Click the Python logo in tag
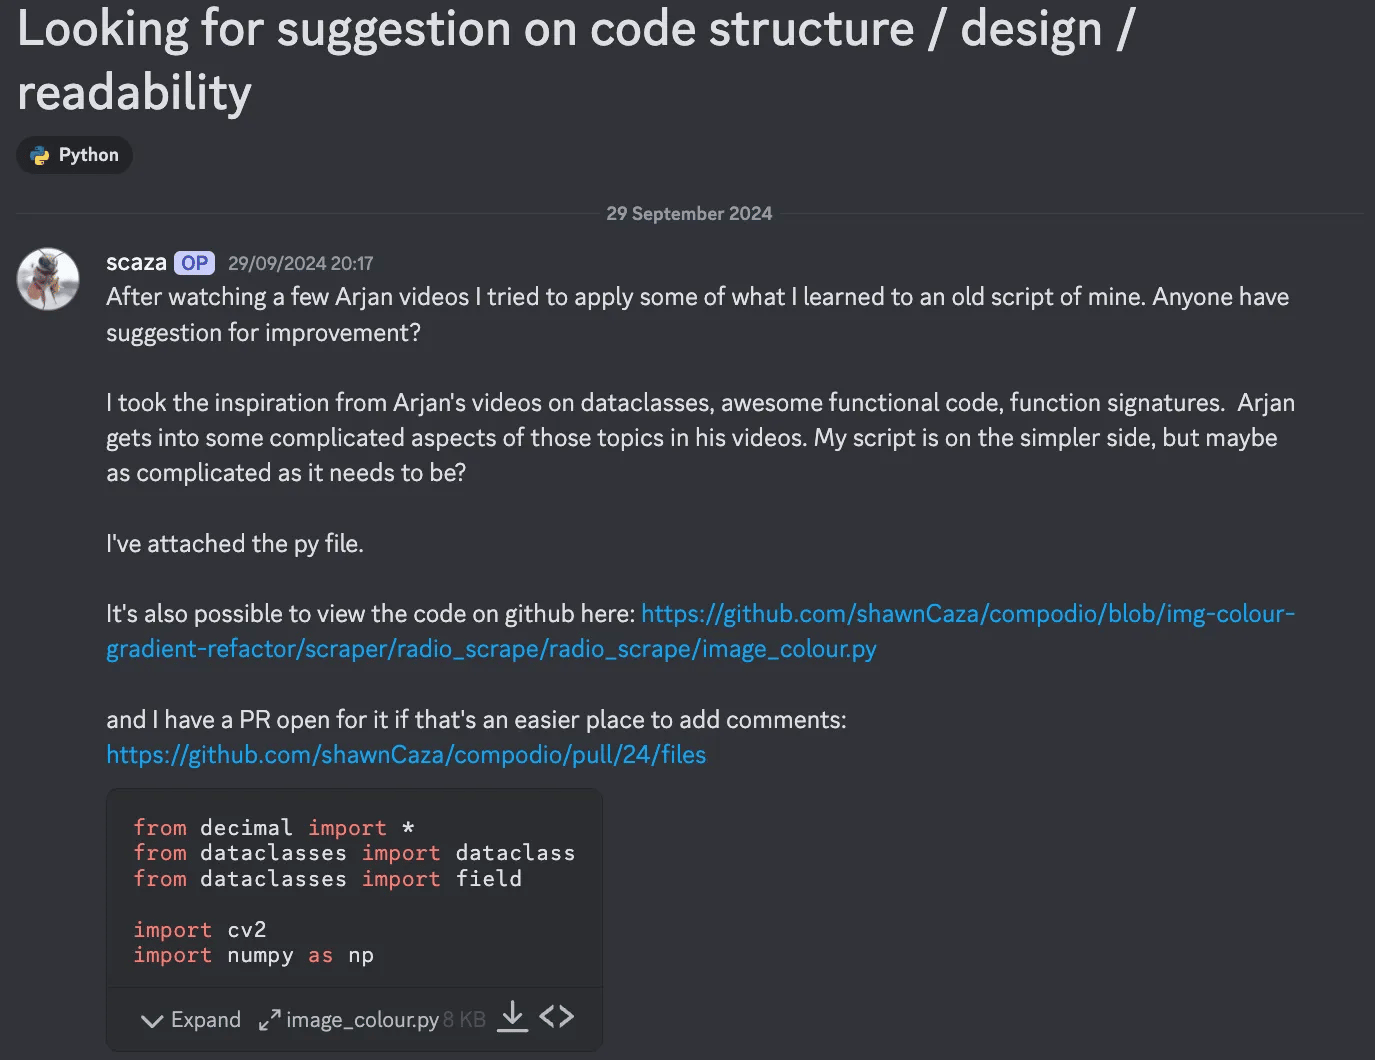Viewport: 1375px width, 1060px height. [40, 155]
